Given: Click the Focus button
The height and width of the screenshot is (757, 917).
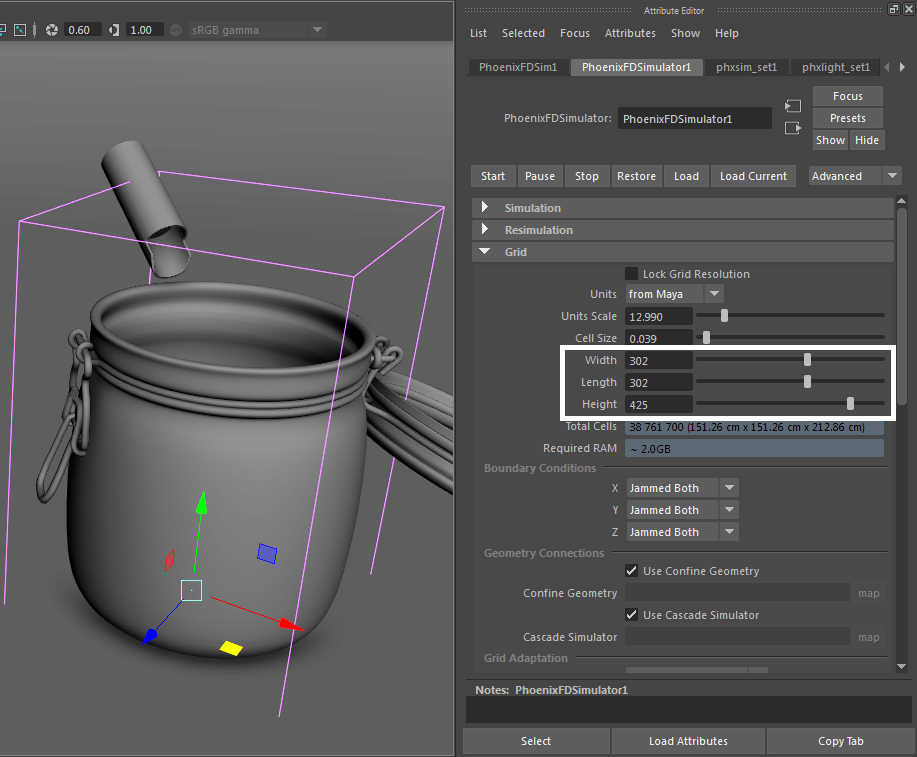Looking at the screenshot, I should point(847,96).
